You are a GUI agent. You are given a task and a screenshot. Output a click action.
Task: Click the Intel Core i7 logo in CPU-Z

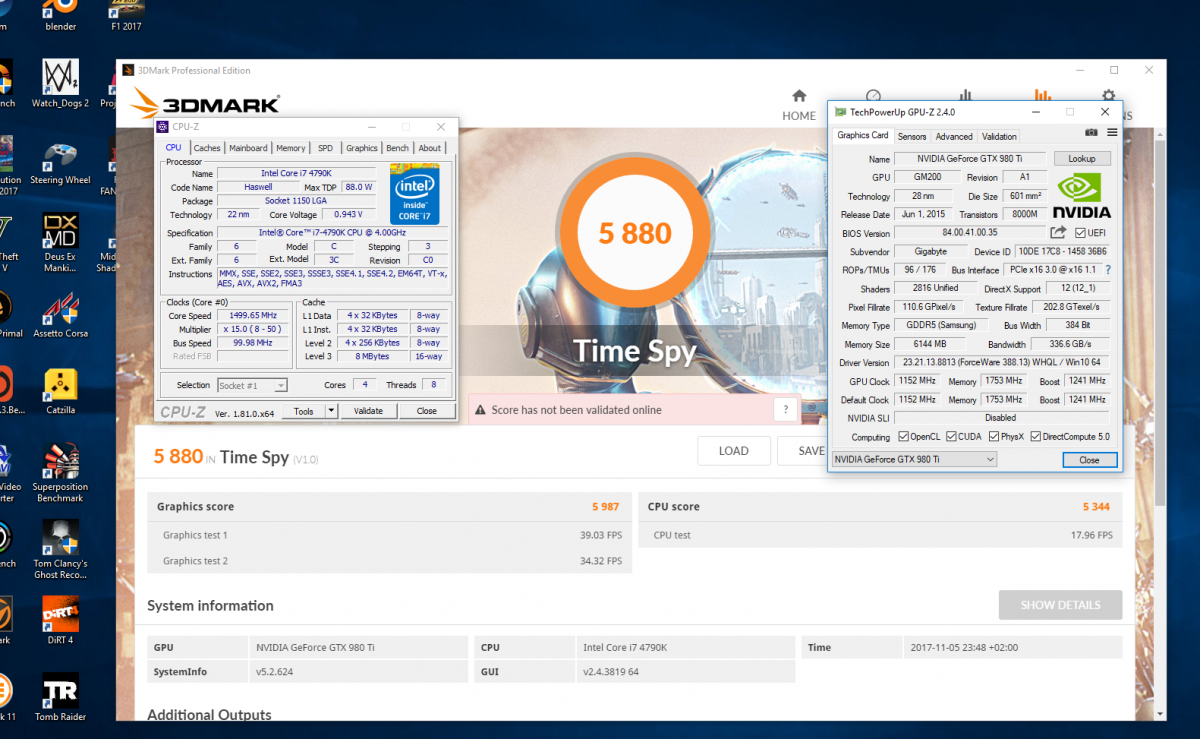415,192
